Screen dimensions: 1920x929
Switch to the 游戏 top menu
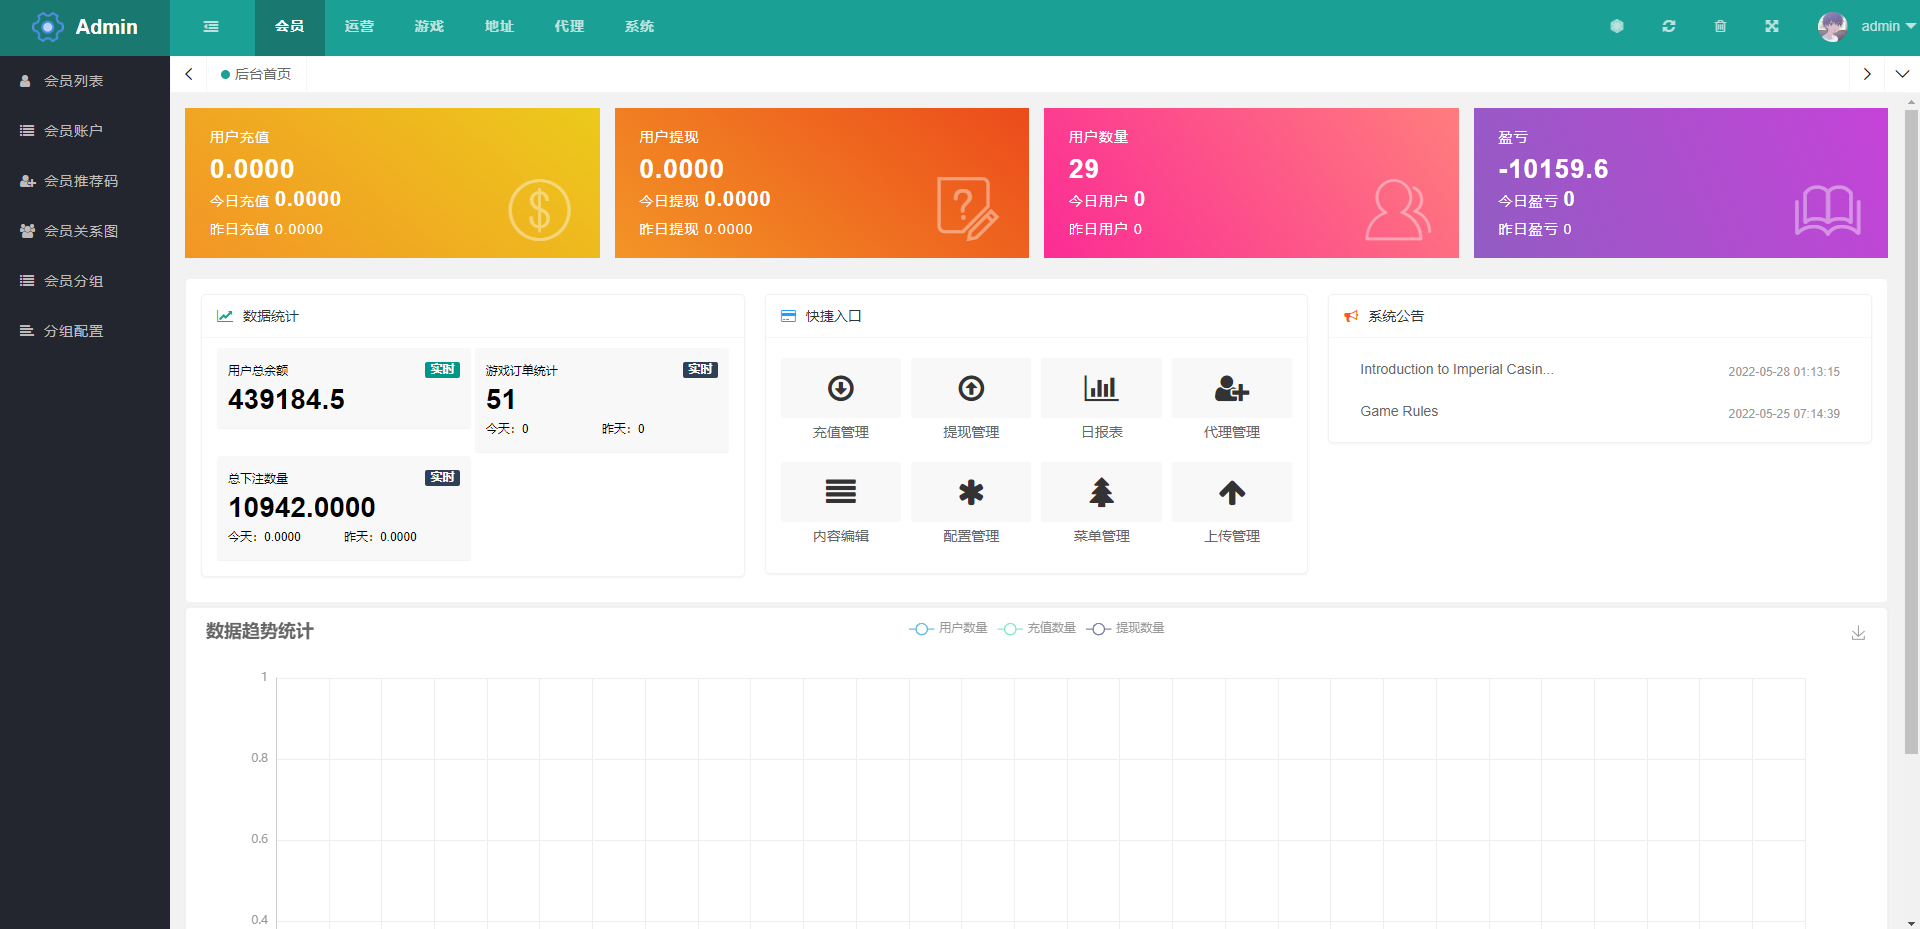(429, 27)
